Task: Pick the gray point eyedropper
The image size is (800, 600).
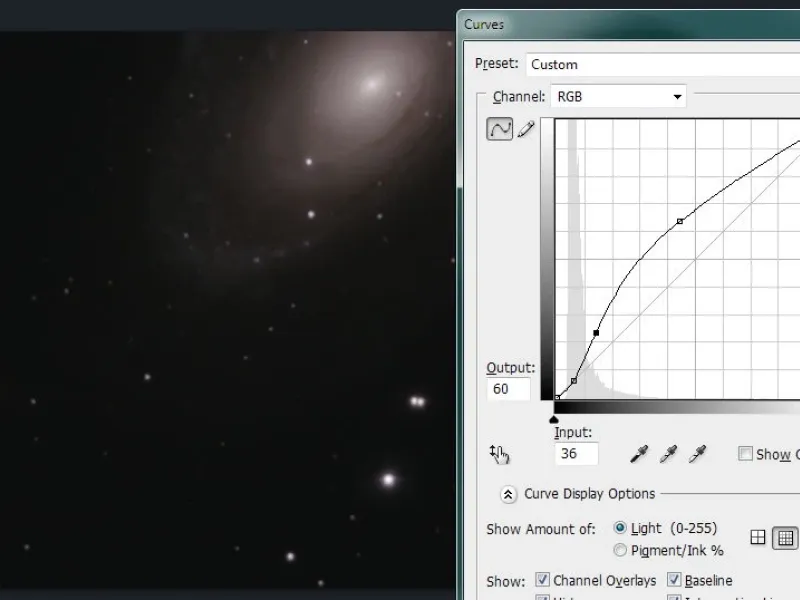Action: (668, 455)
